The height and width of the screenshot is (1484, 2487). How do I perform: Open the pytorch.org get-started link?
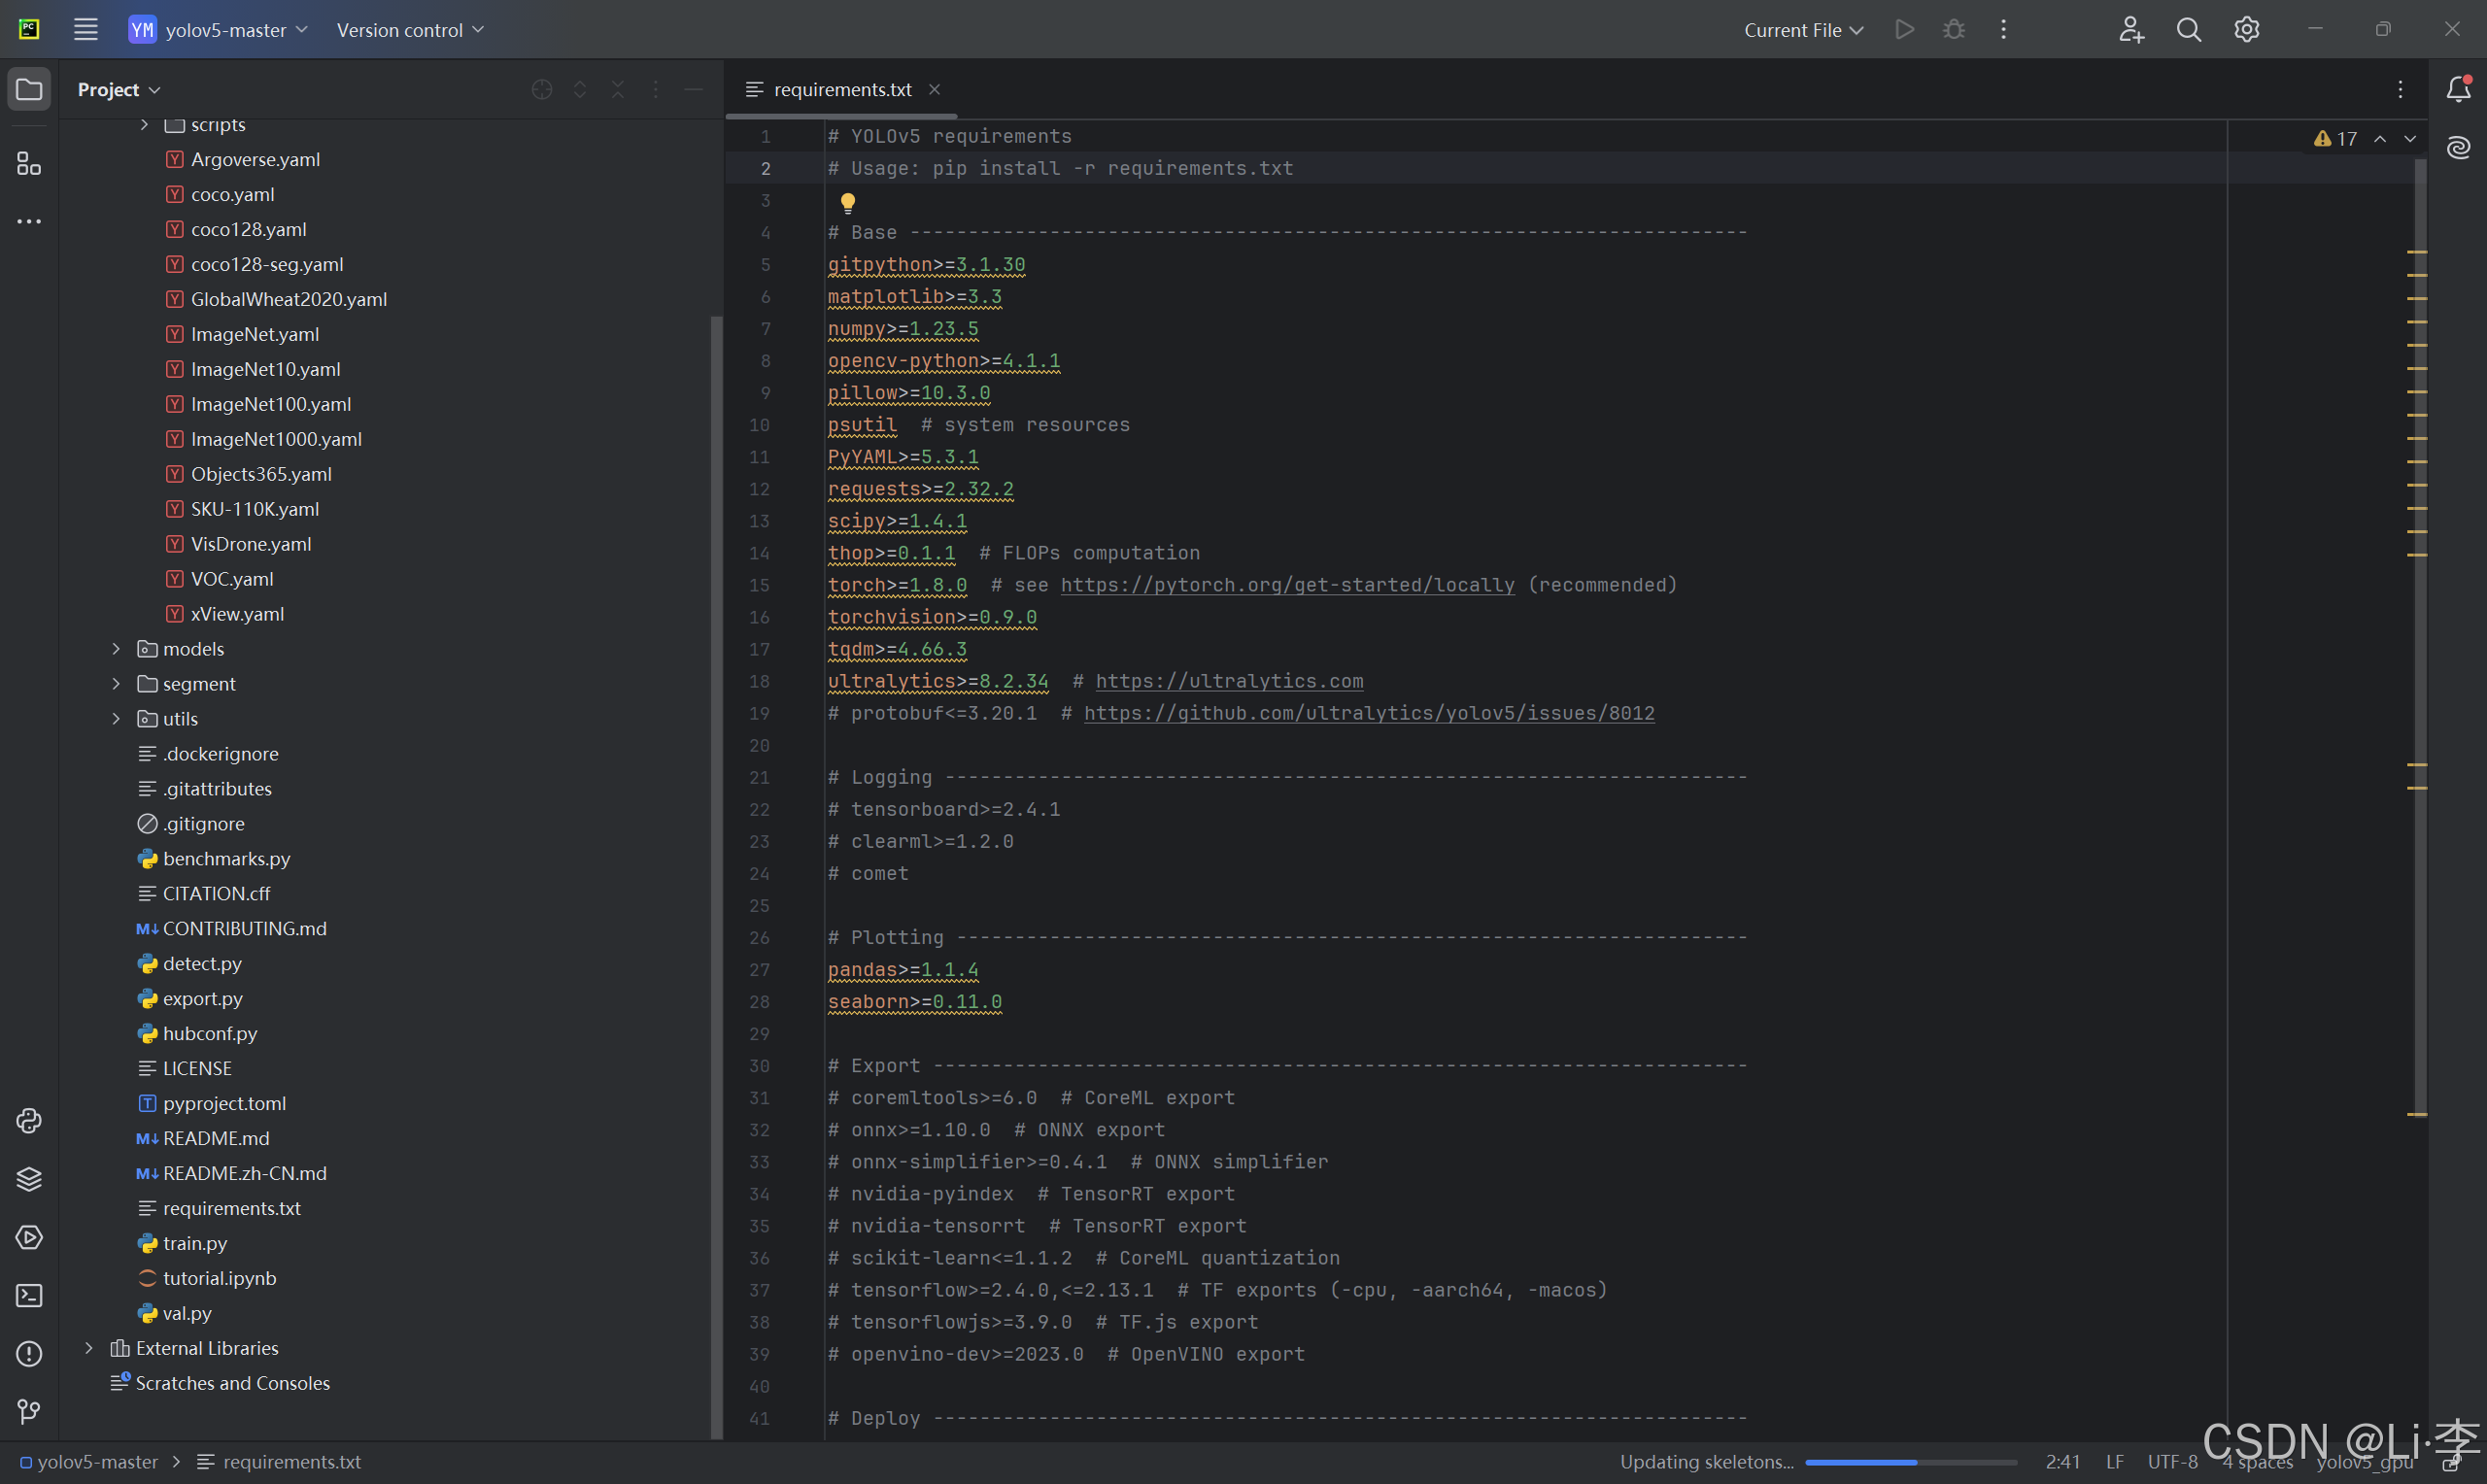point(1288,585)
